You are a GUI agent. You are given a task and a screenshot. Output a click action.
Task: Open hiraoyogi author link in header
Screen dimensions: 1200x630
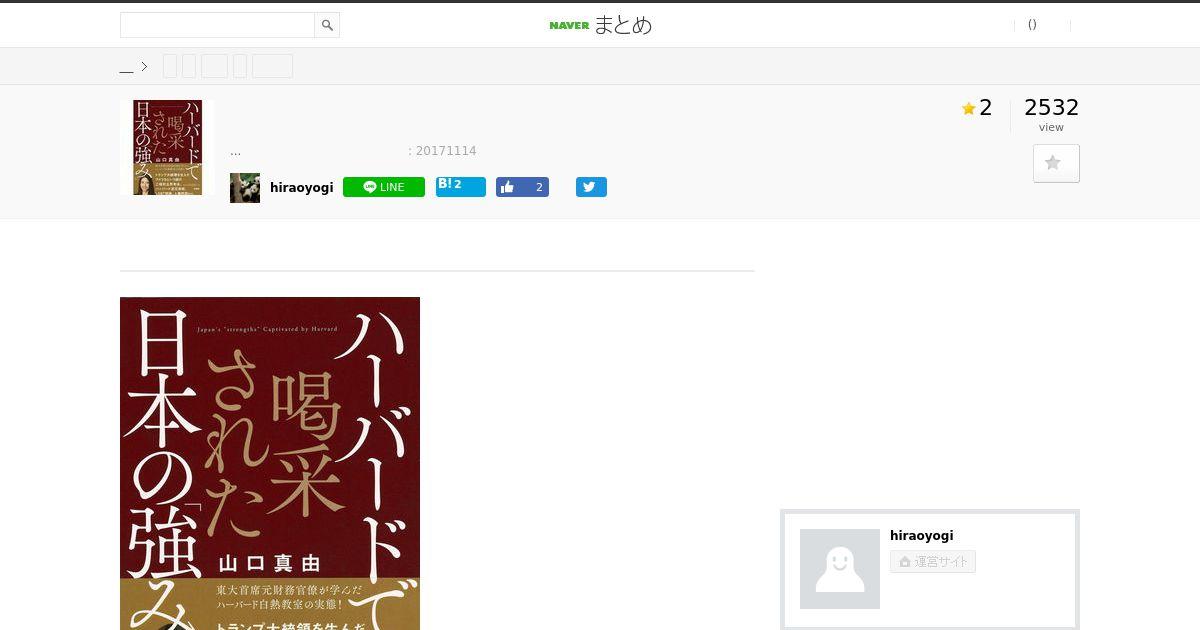coord(301,188)
